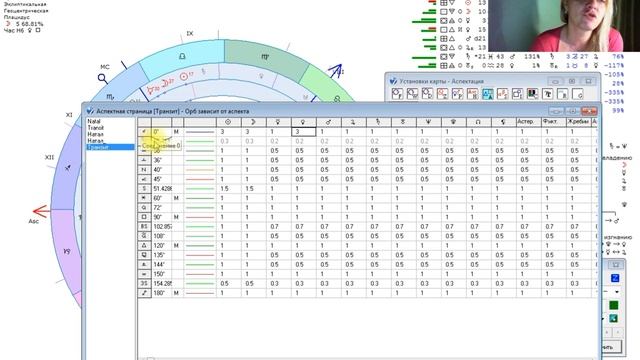
Task: Click the blue Z icon on right panel
Action: click(615, 278)
